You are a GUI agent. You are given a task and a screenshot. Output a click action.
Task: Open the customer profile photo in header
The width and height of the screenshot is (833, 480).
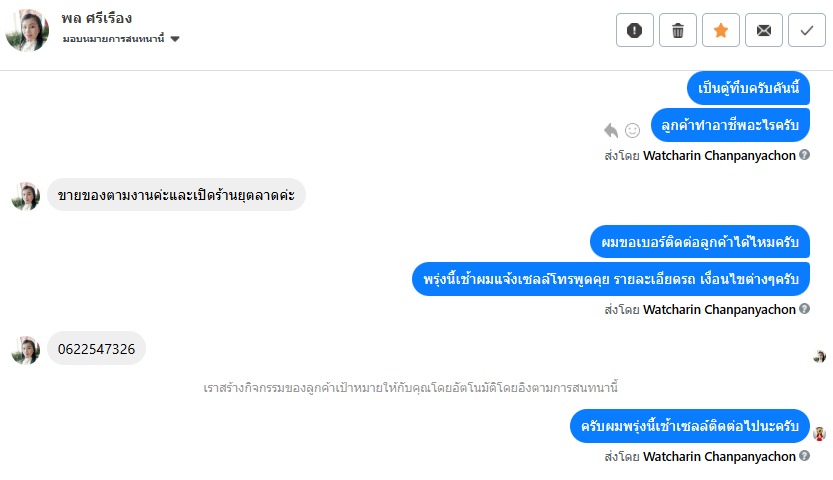point(27,30)
